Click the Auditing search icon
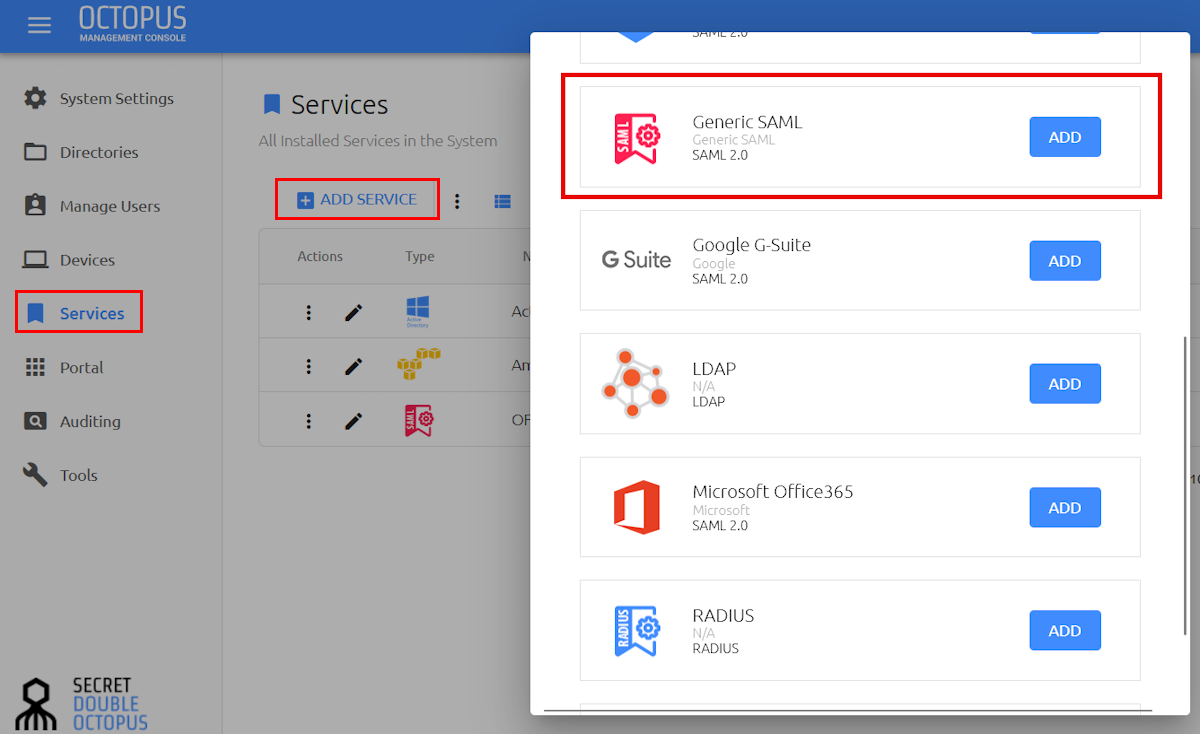Screen dimensions: 1200x734 point(35,421)
